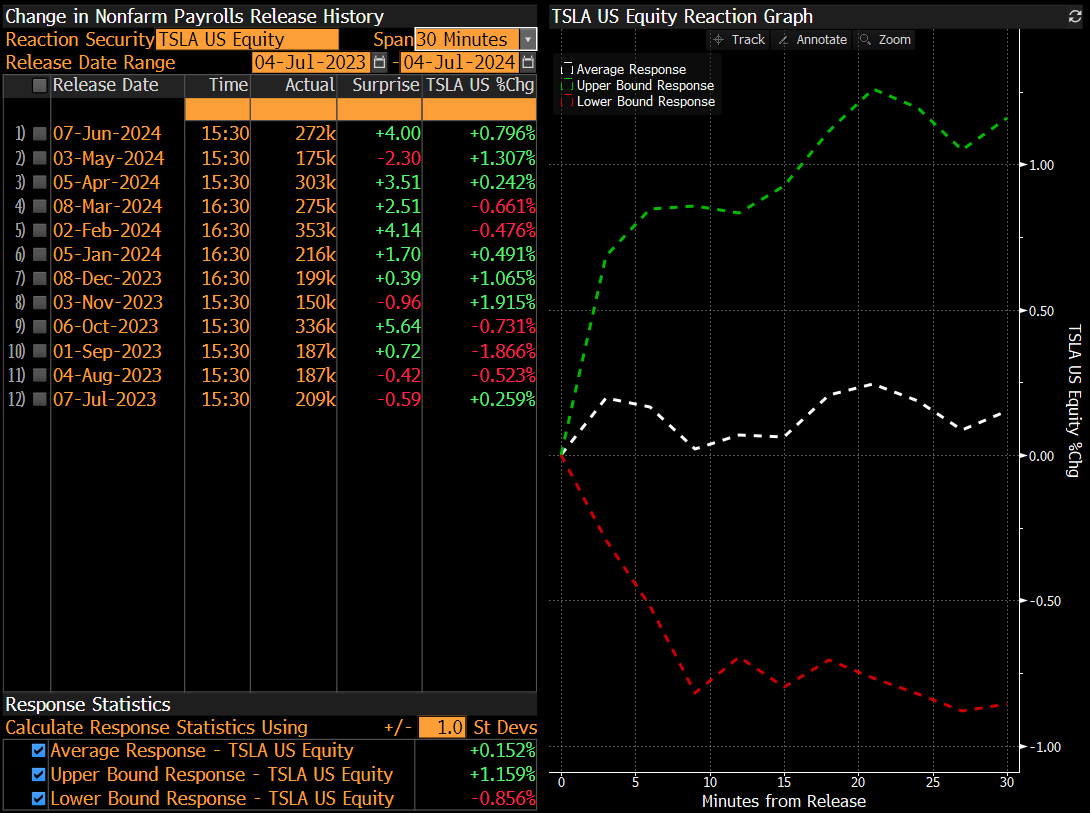
Task: Click the TSLA change value +1.915%
Action: coord(503,302)
